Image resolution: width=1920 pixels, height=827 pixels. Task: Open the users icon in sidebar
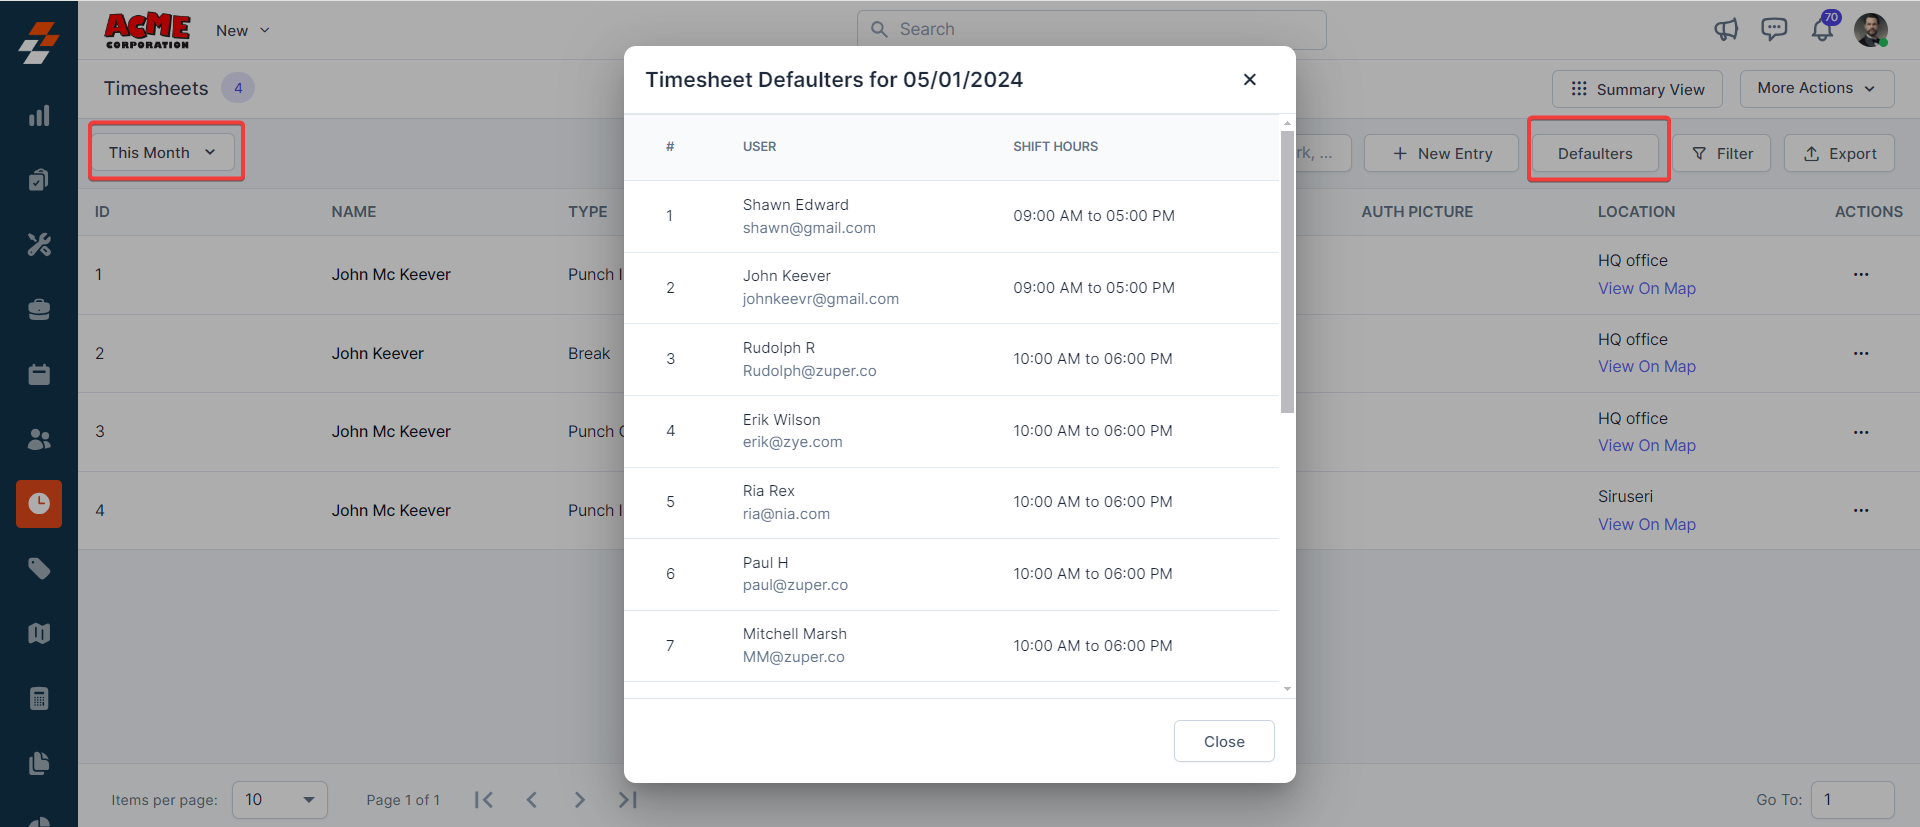tap(39, 439)
